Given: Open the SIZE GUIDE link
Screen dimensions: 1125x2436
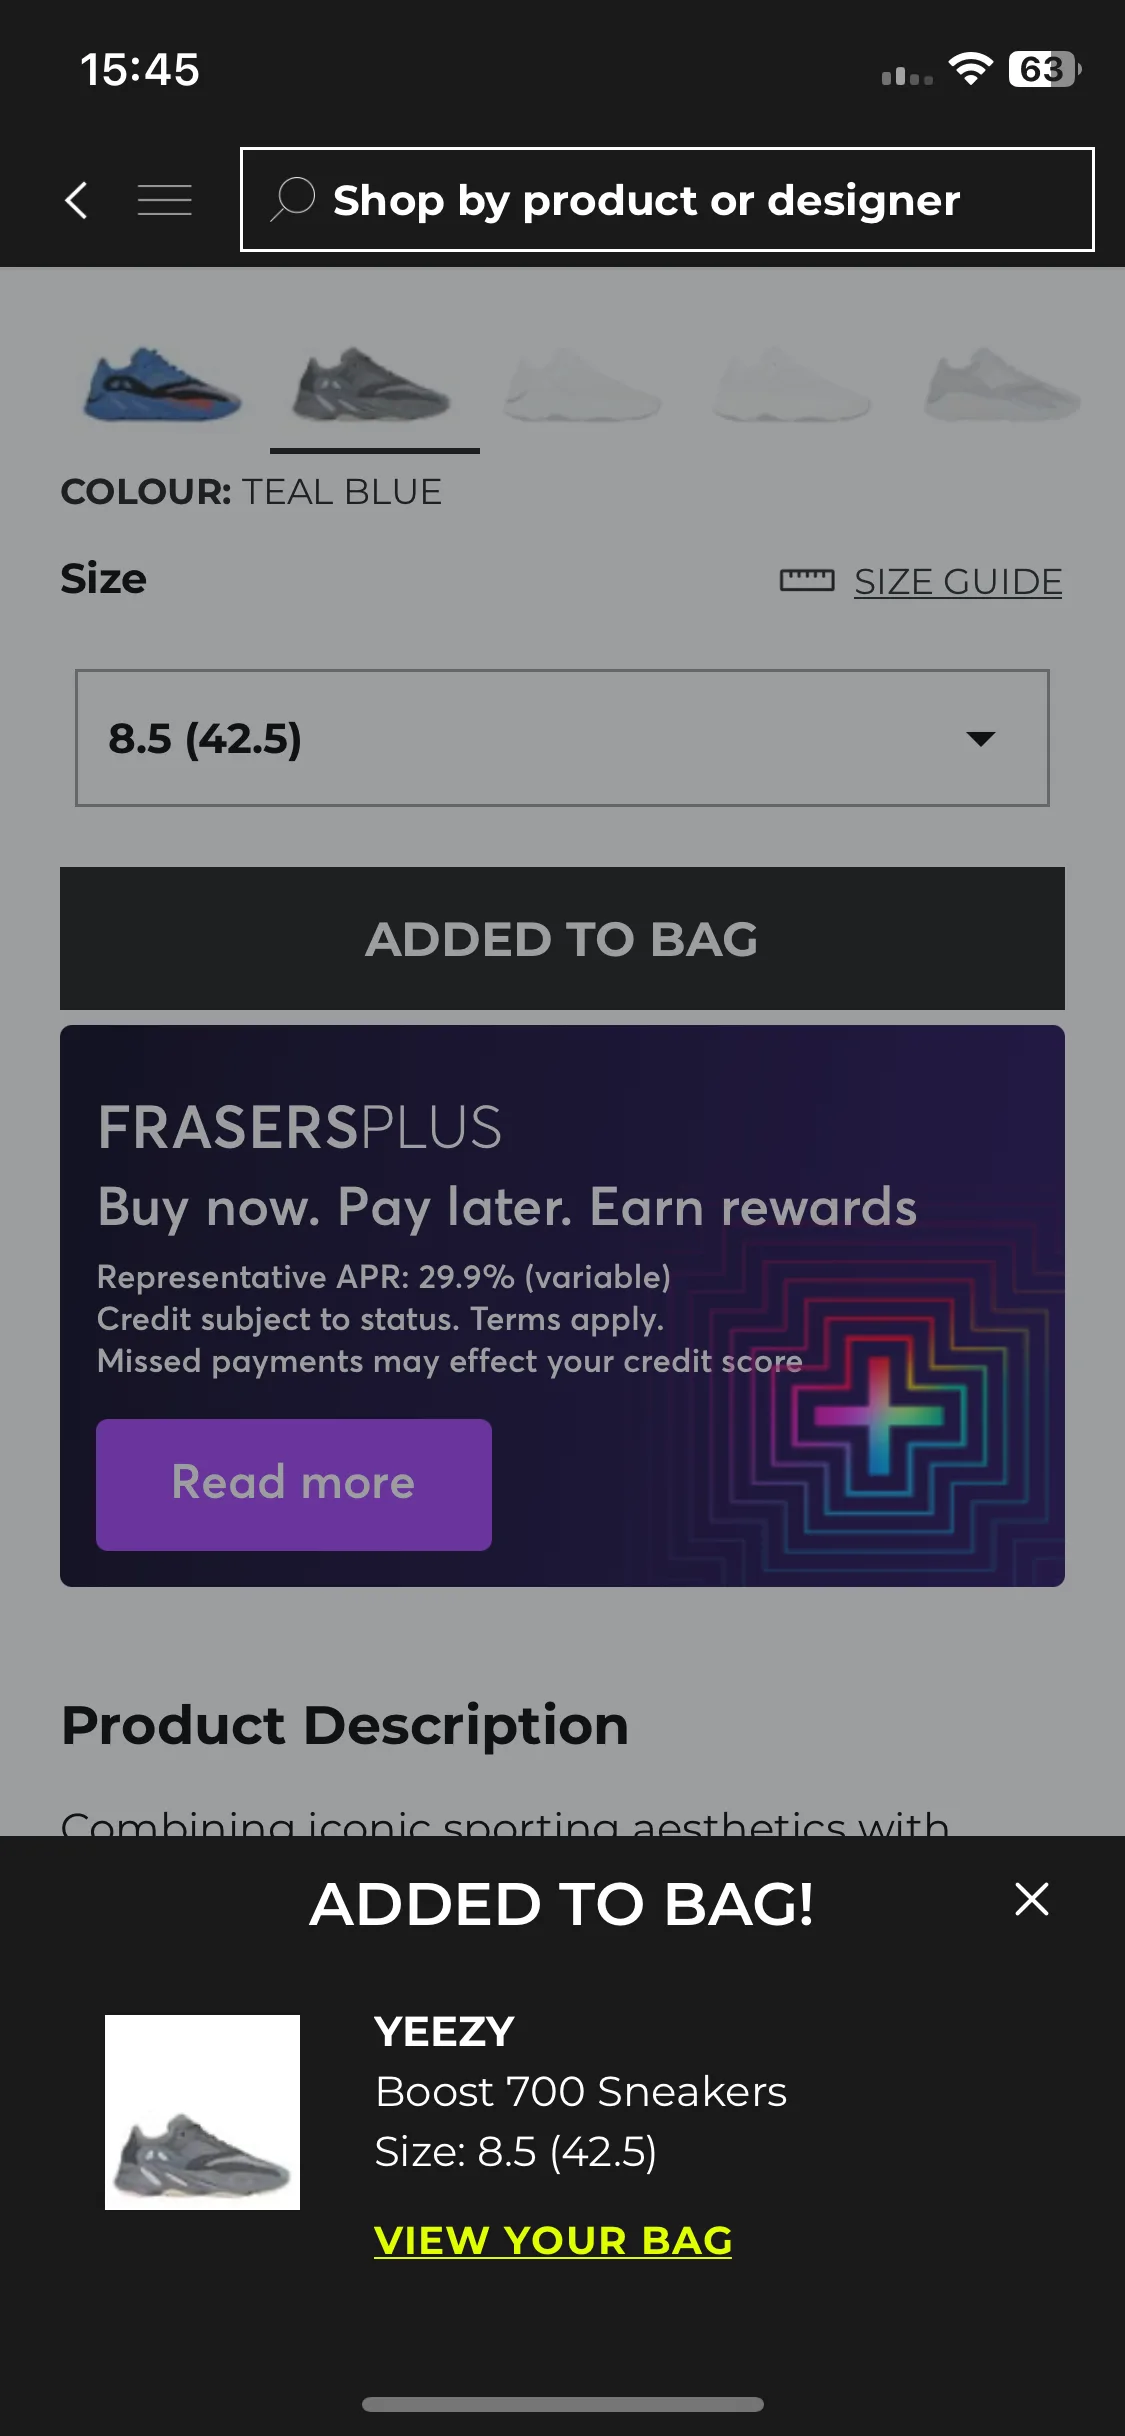Looking at the screenshot, I should coord(958,581).
